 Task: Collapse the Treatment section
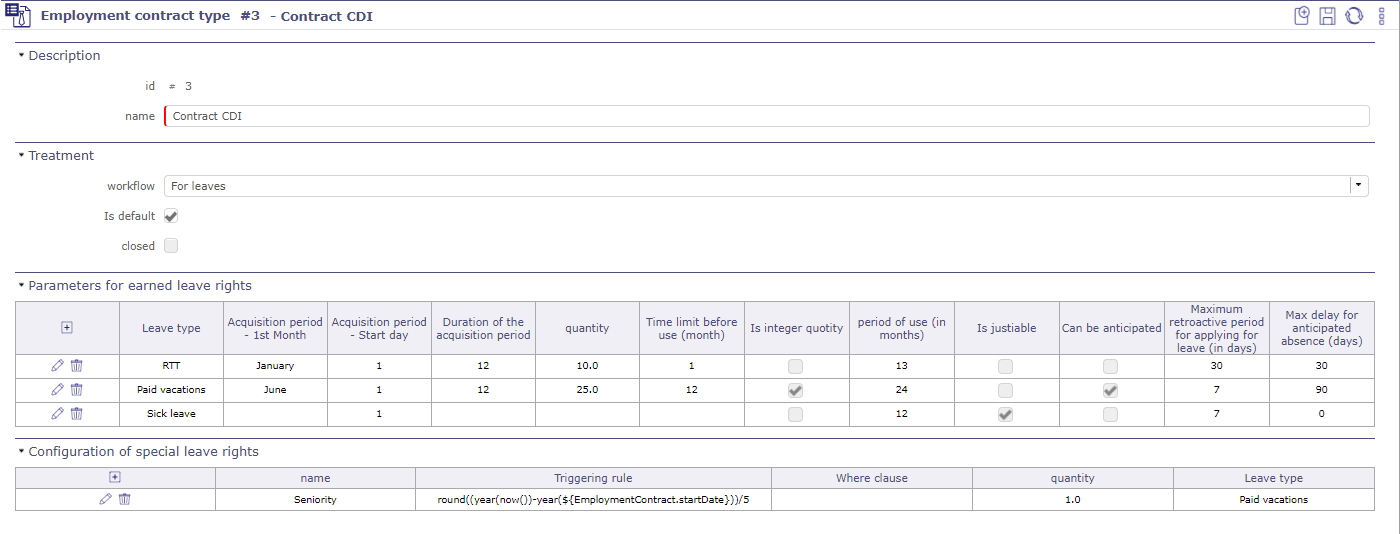pyautogui.click(x=21, y=156)
